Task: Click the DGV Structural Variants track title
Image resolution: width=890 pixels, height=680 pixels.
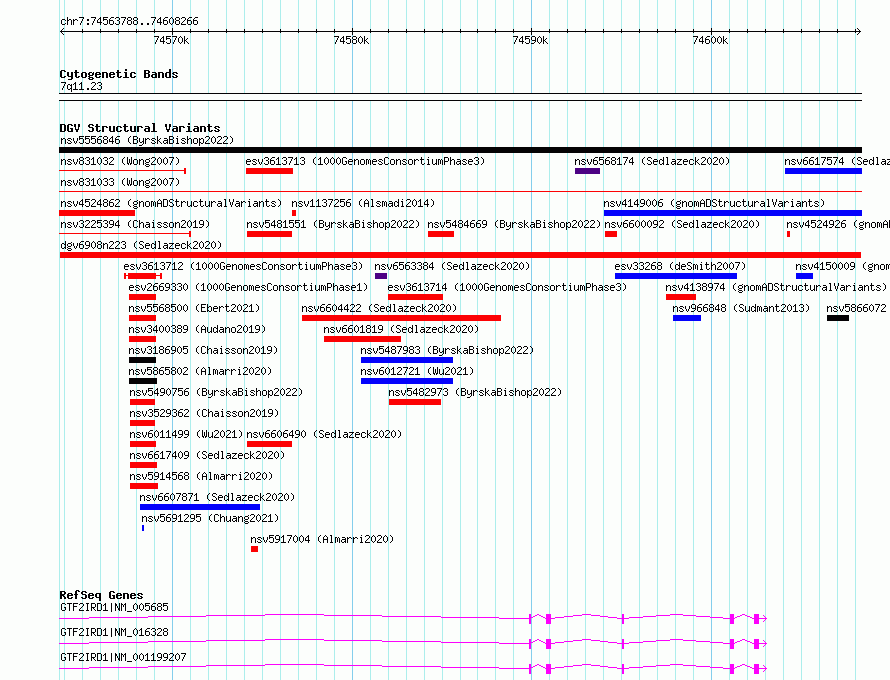Action: [140, 128]
